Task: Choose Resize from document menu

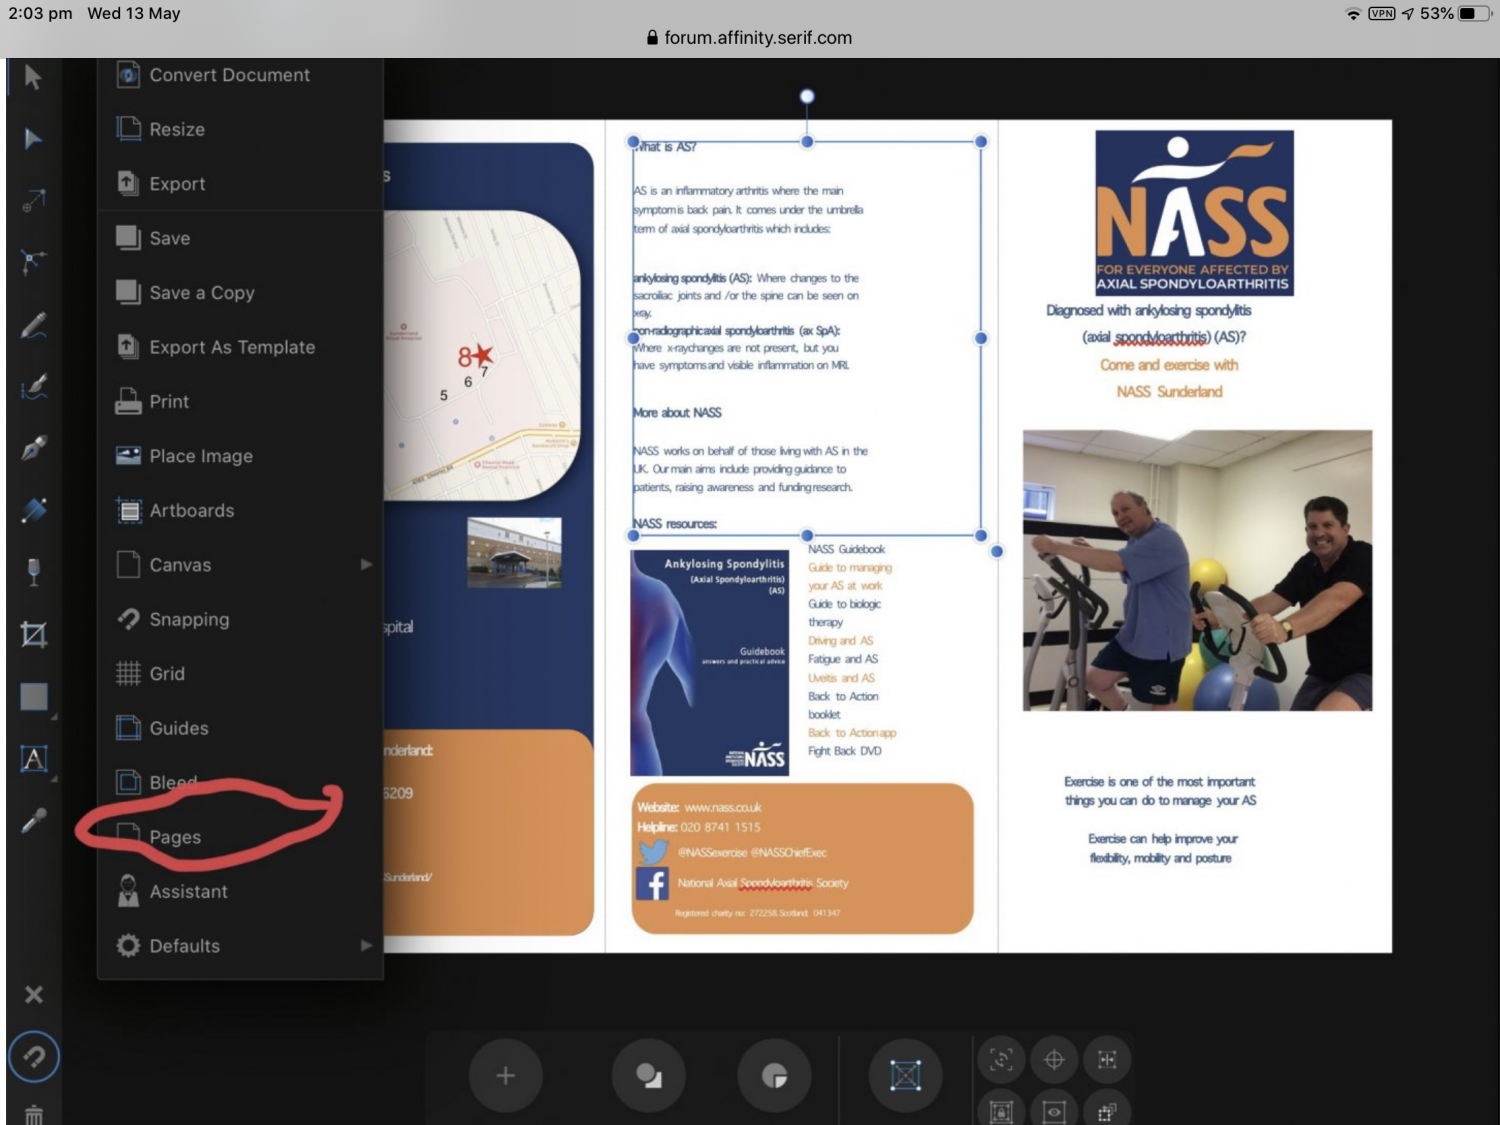Action: click(x=240, y=129)
